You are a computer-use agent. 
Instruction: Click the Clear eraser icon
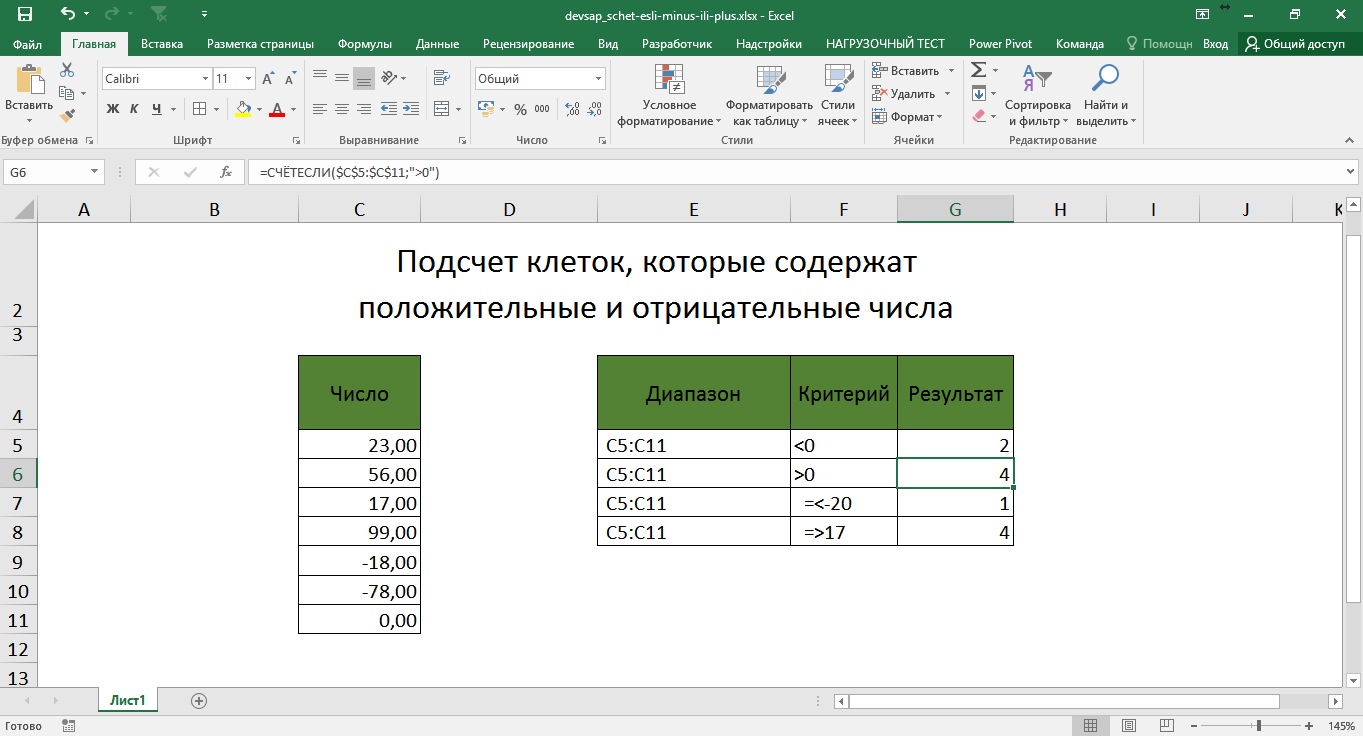(x=979, y=115)
